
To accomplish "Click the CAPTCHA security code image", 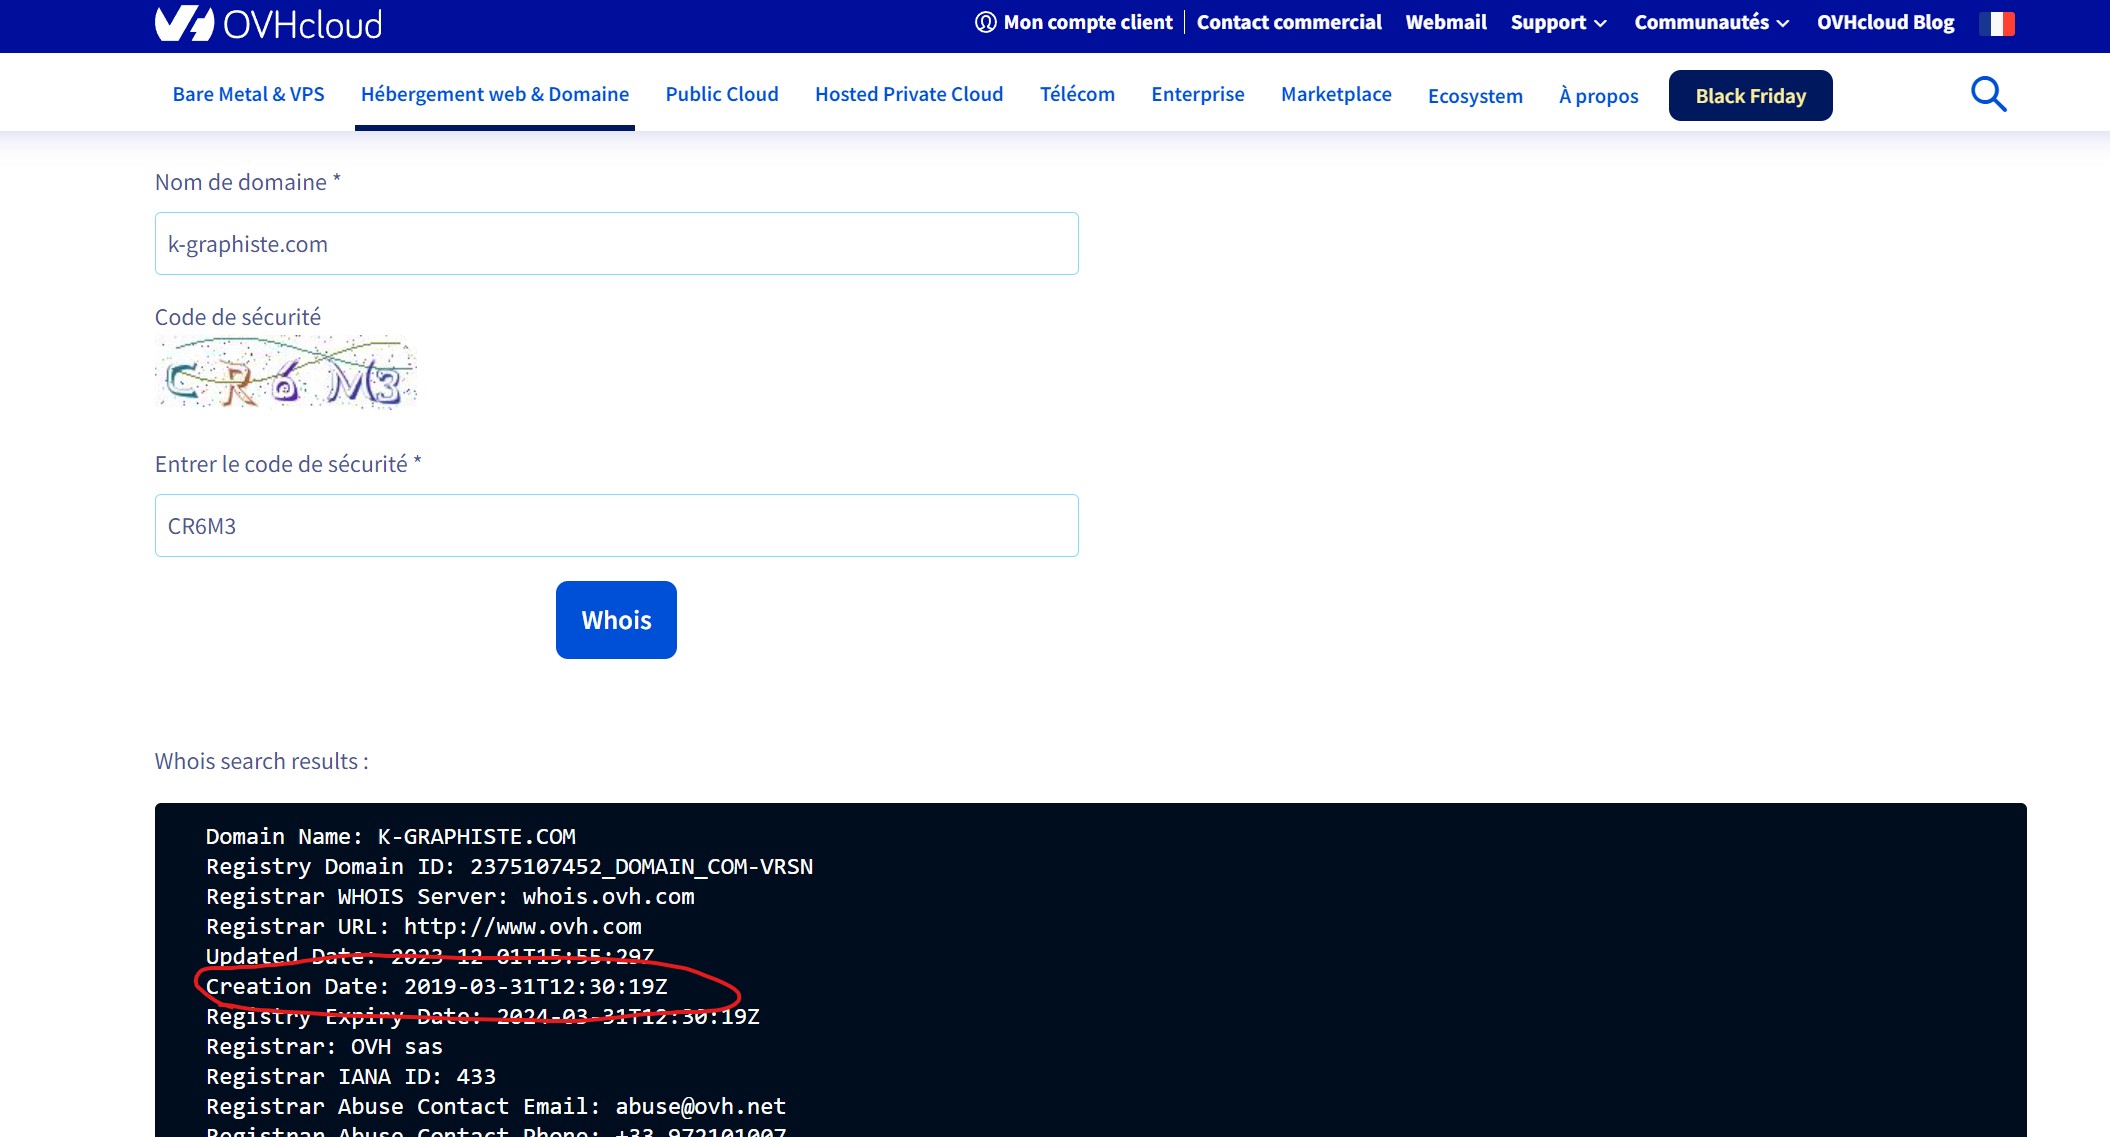I will tap(286, 372).
